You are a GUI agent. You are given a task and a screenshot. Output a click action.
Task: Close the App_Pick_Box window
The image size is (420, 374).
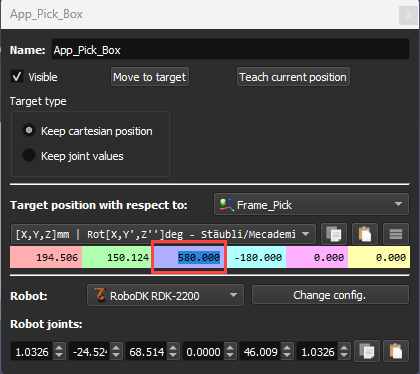coord(408,15)
